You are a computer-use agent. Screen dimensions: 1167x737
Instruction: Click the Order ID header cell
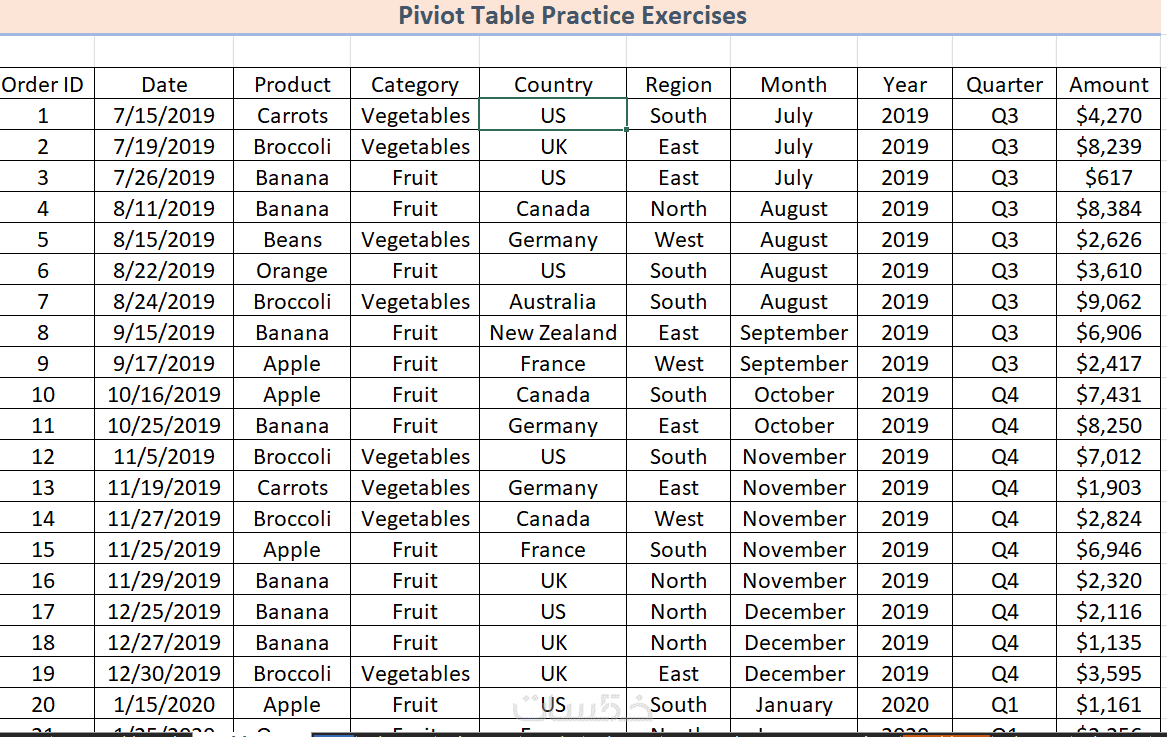pyautogui.click(x=43, y=85)
